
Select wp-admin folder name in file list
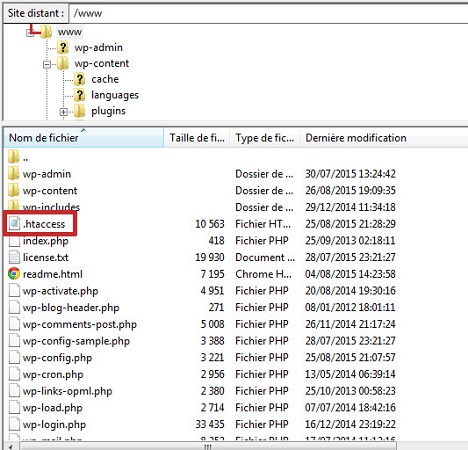47,174
